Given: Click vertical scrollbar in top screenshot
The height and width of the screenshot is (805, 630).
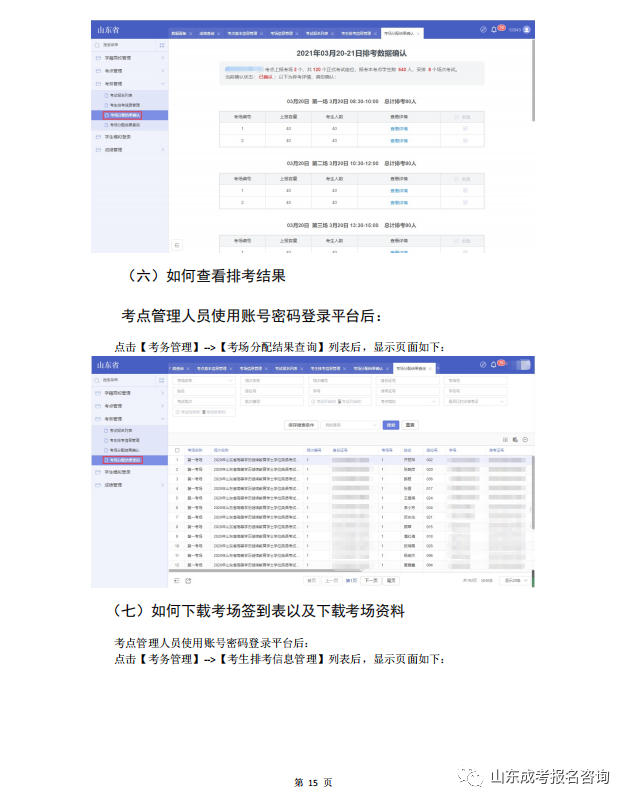Looking at the screenshot, I should 533,80.
